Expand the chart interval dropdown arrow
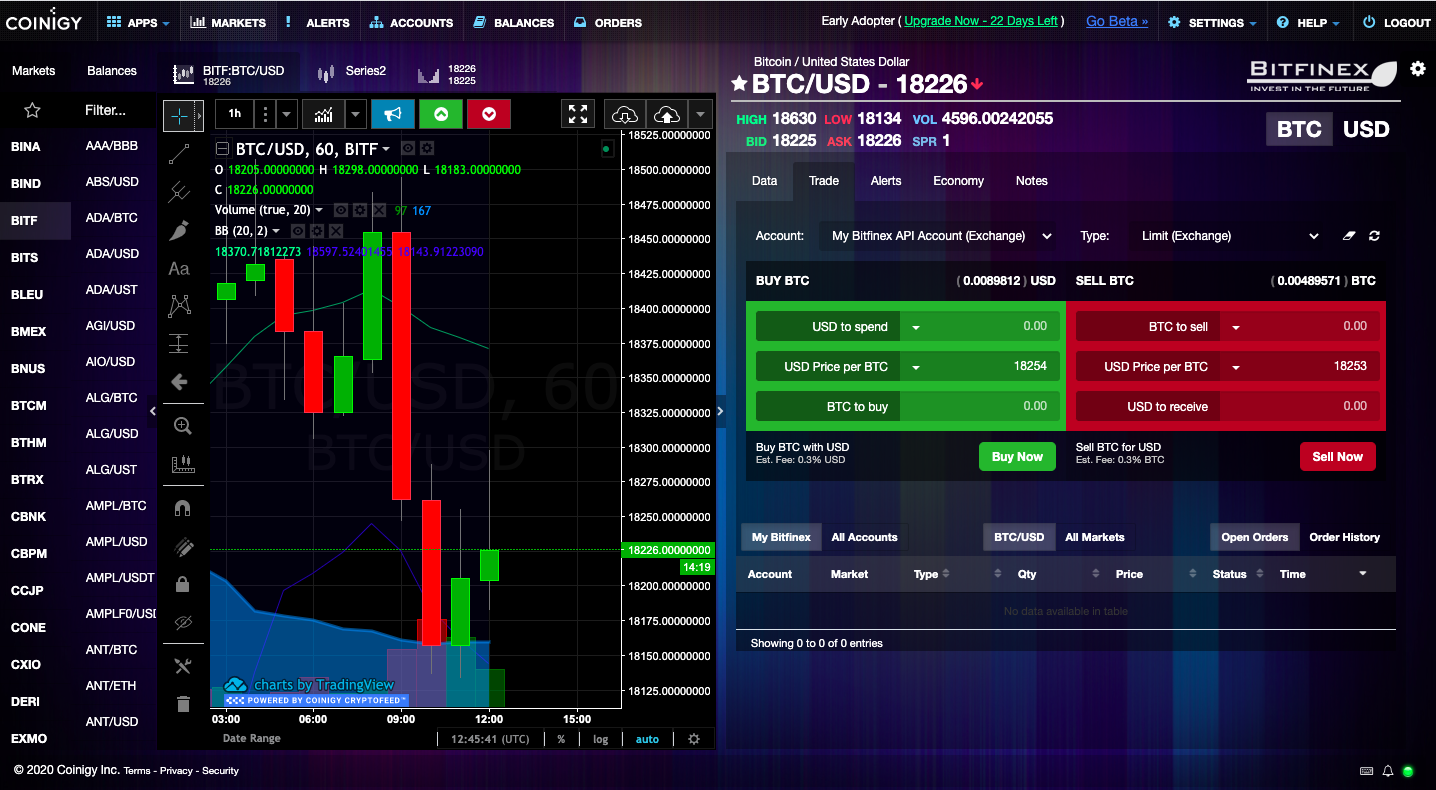This screenshot has height=790, width=1436. 286,114
